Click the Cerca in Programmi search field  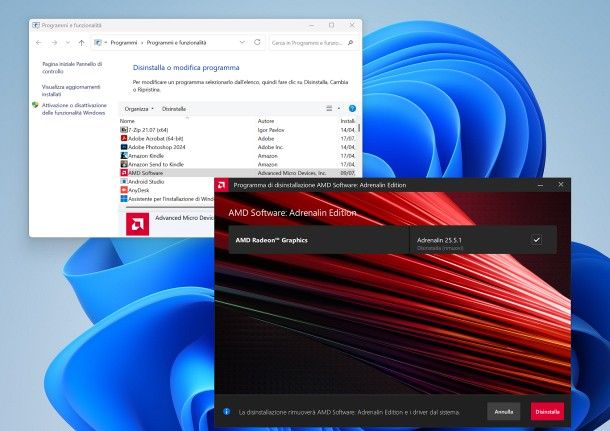[310, 43]
